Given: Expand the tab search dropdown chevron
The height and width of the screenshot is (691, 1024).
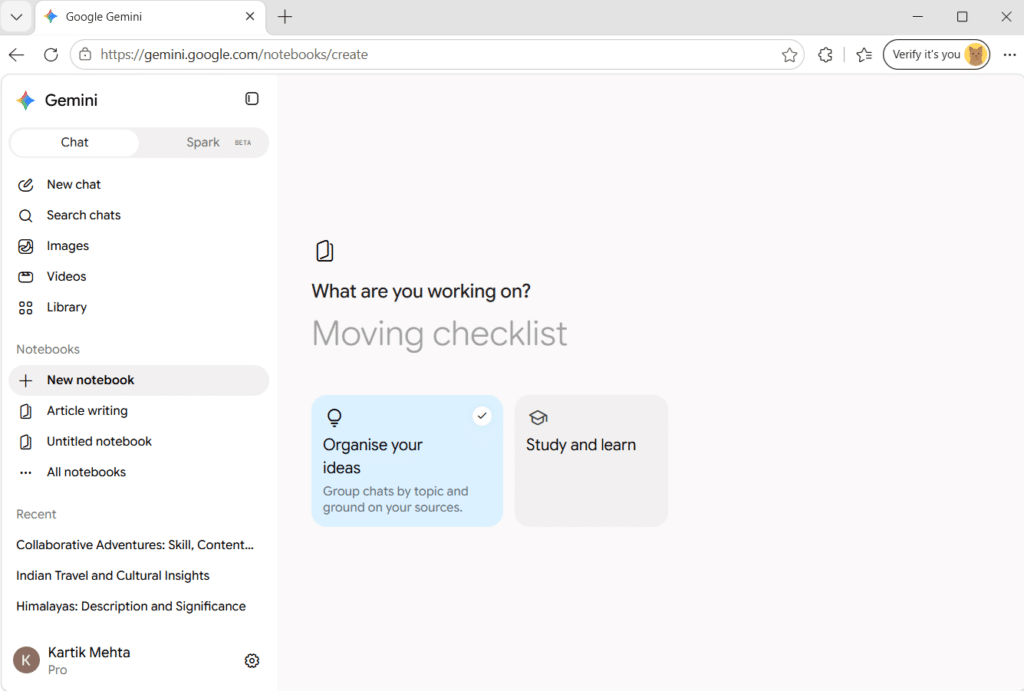Looking at the screenshot, I should [16, 17].
